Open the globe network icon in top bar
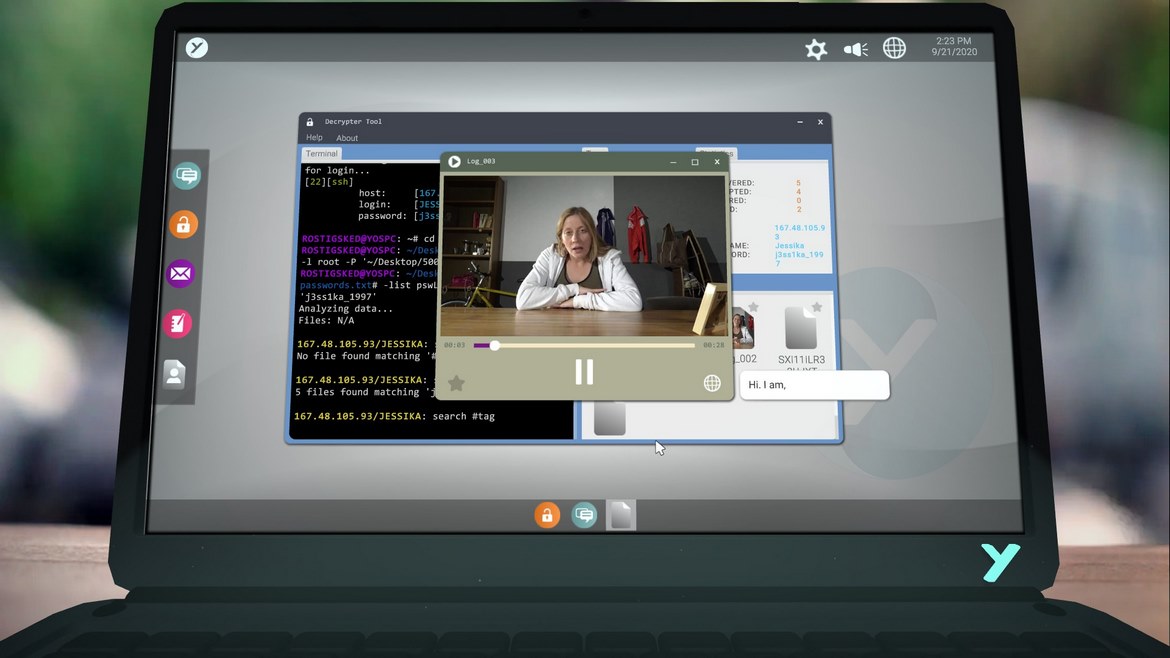 pyautogui.click(x=894, y=48)
